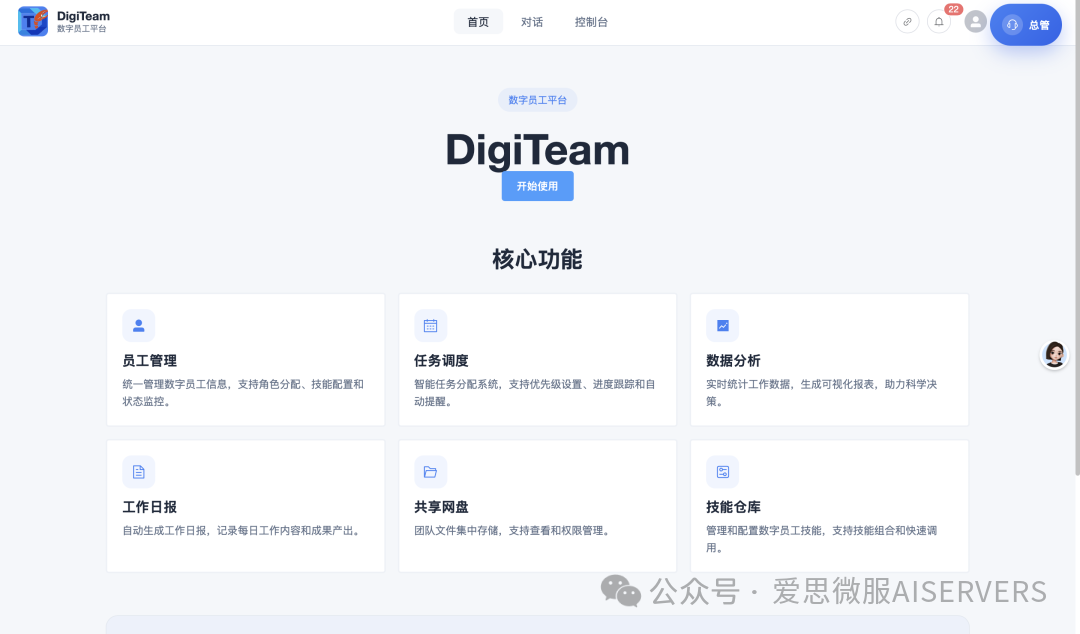Click the 员工管理 person icon
This screenshot has height=634, width=1080.
click(138, 325)
